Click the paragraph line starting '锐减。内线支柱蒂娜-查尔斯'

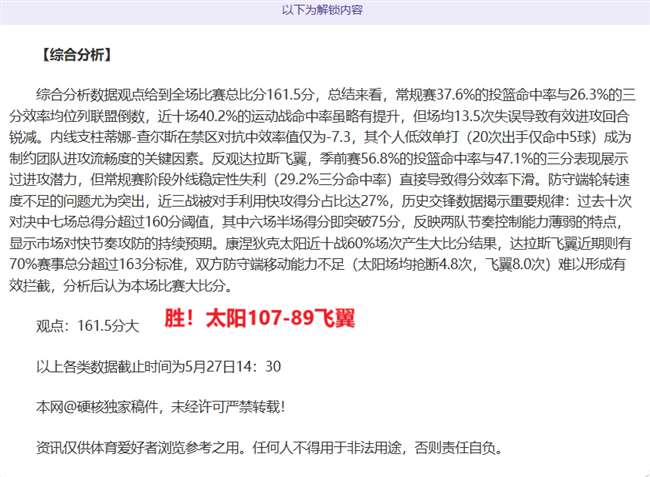[320, 137]
